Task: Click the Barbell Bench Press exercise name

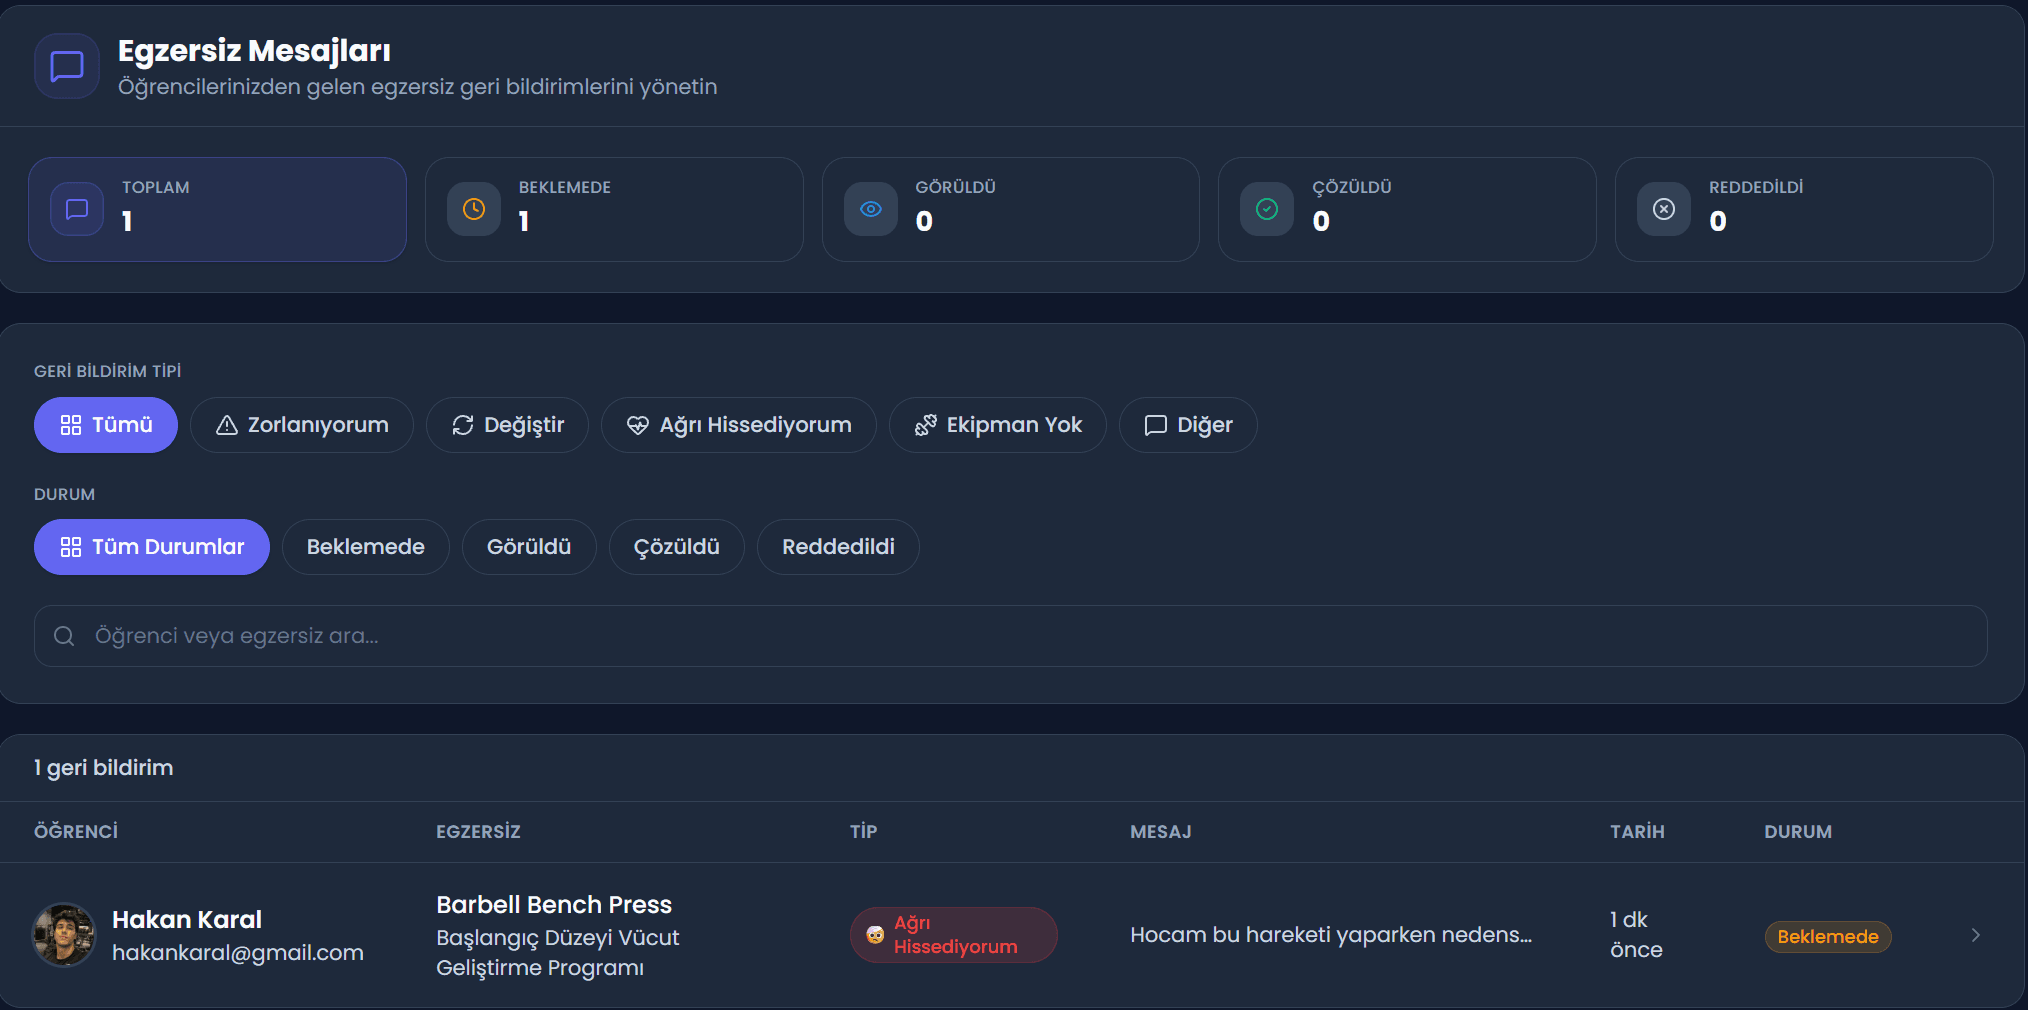Action: pos(554,905)
